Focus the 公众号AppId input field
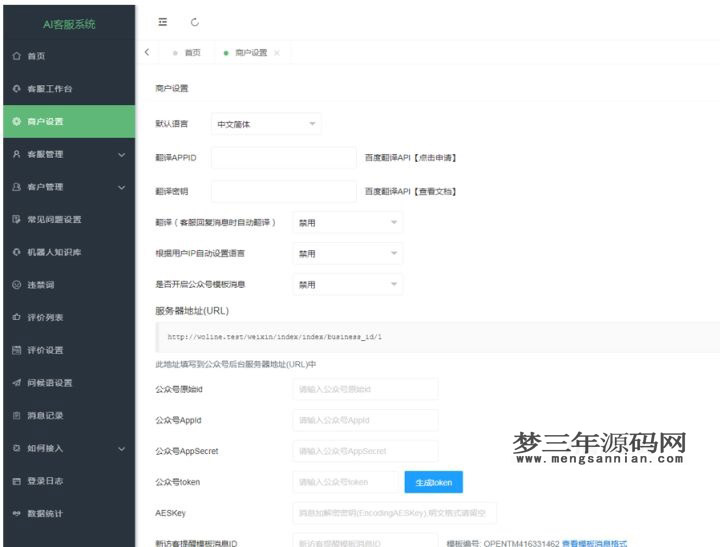The image size is (720, 547). pos(366,420)
